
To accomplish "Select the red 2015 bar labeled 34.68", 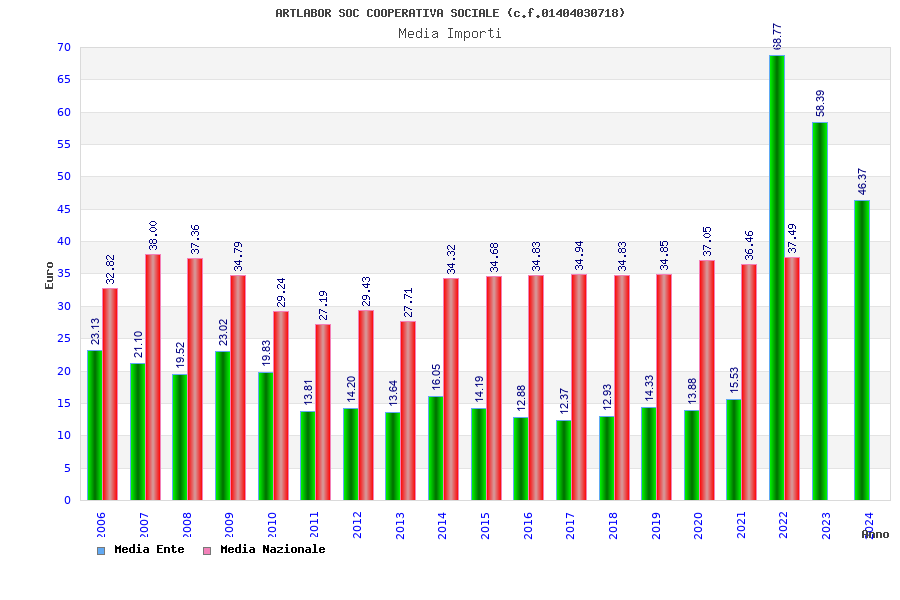I will pyautogui.click(x=494, y=388).
